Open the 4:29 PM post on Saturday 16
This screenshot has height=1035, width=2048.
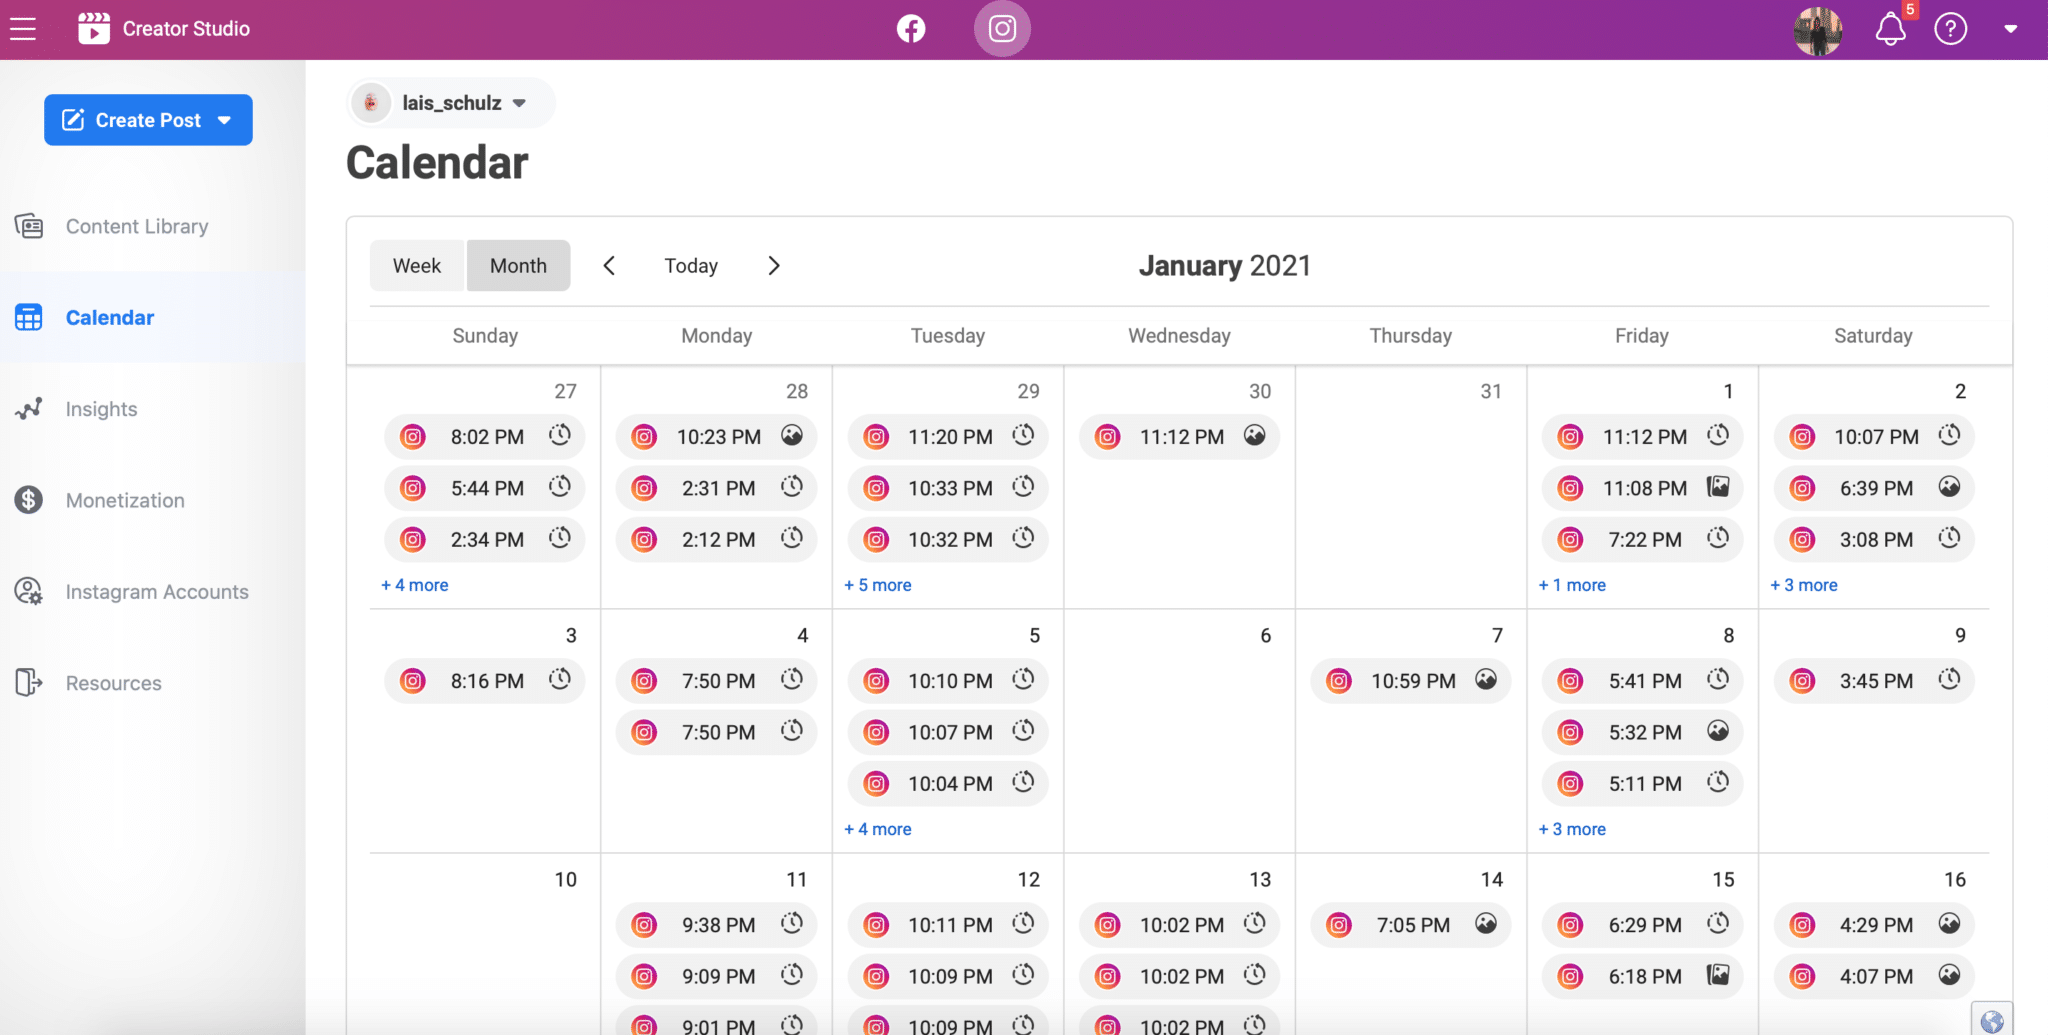pyautogui.click(x=1874, y=924)
